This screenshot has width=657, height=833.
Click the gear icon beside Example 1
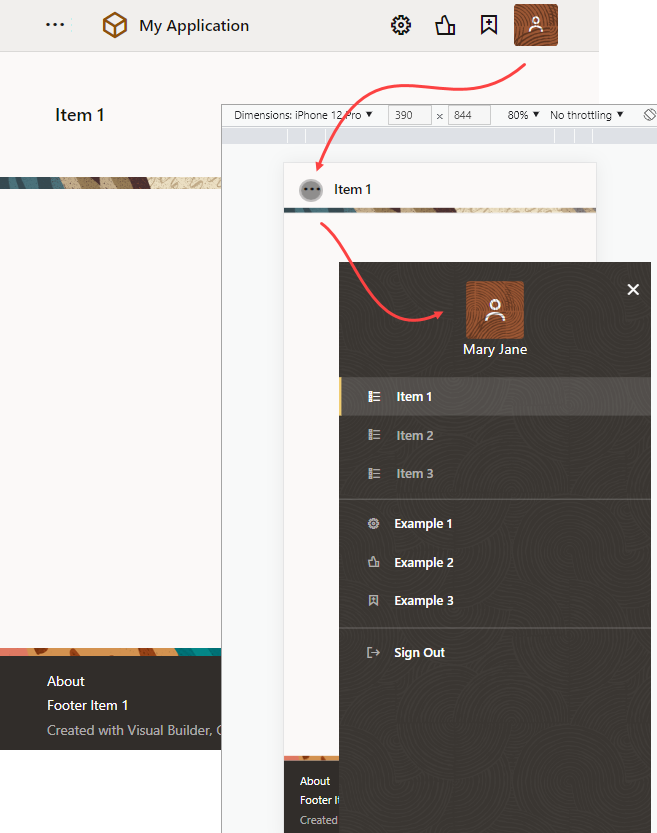[x=374, y=523]
